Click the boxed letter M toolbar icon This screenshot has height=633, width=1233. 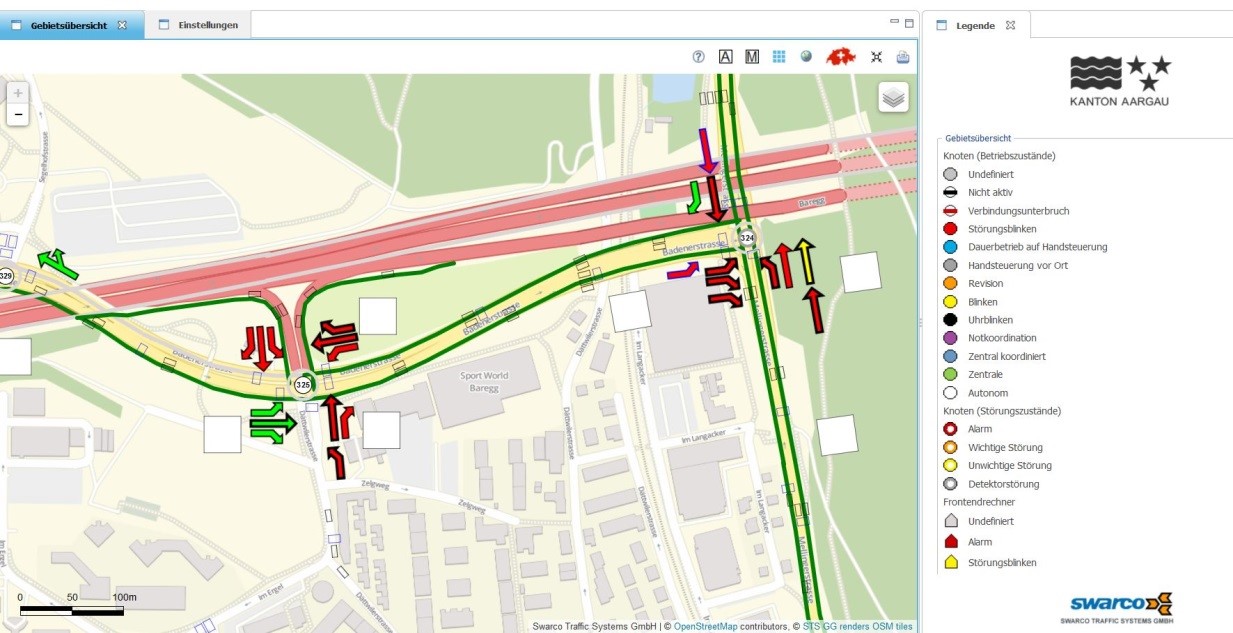tap(752, 57)
